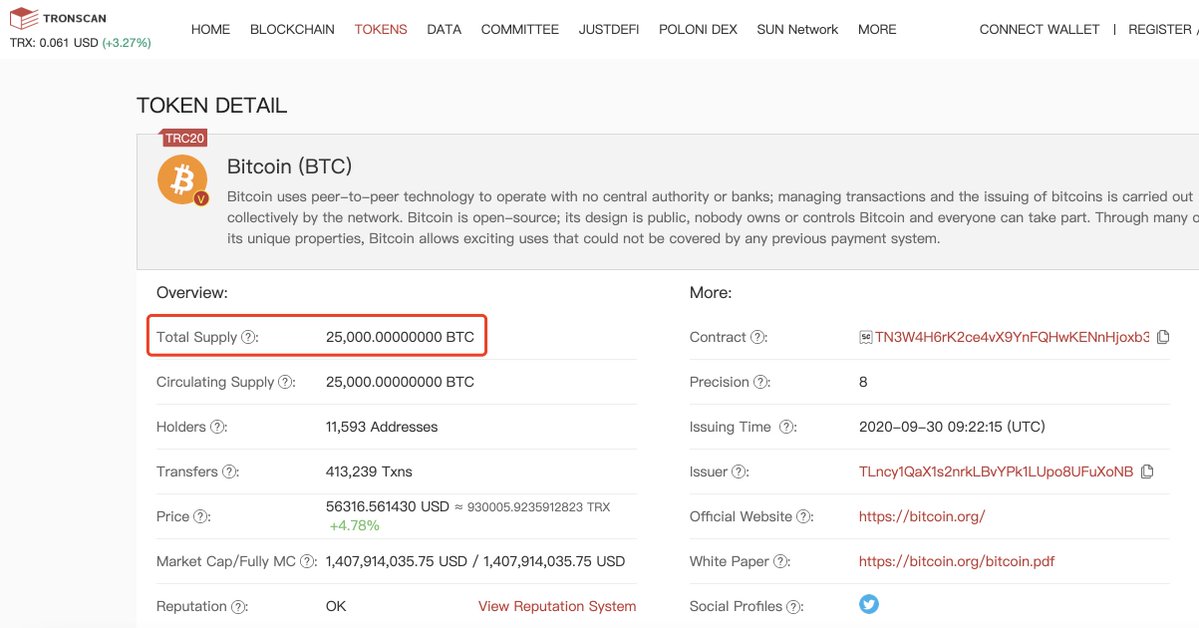Click the Issuing Time help icon
This screenshot has width=1199, height=628.
[x=787, y=427]
